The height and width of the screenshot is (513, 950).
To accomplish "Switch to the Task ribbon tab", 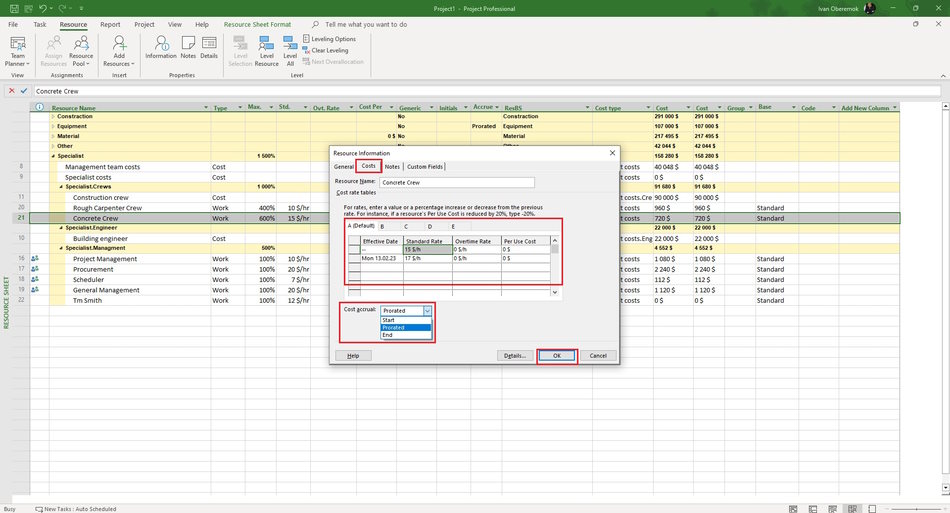I will pos(39,24).
